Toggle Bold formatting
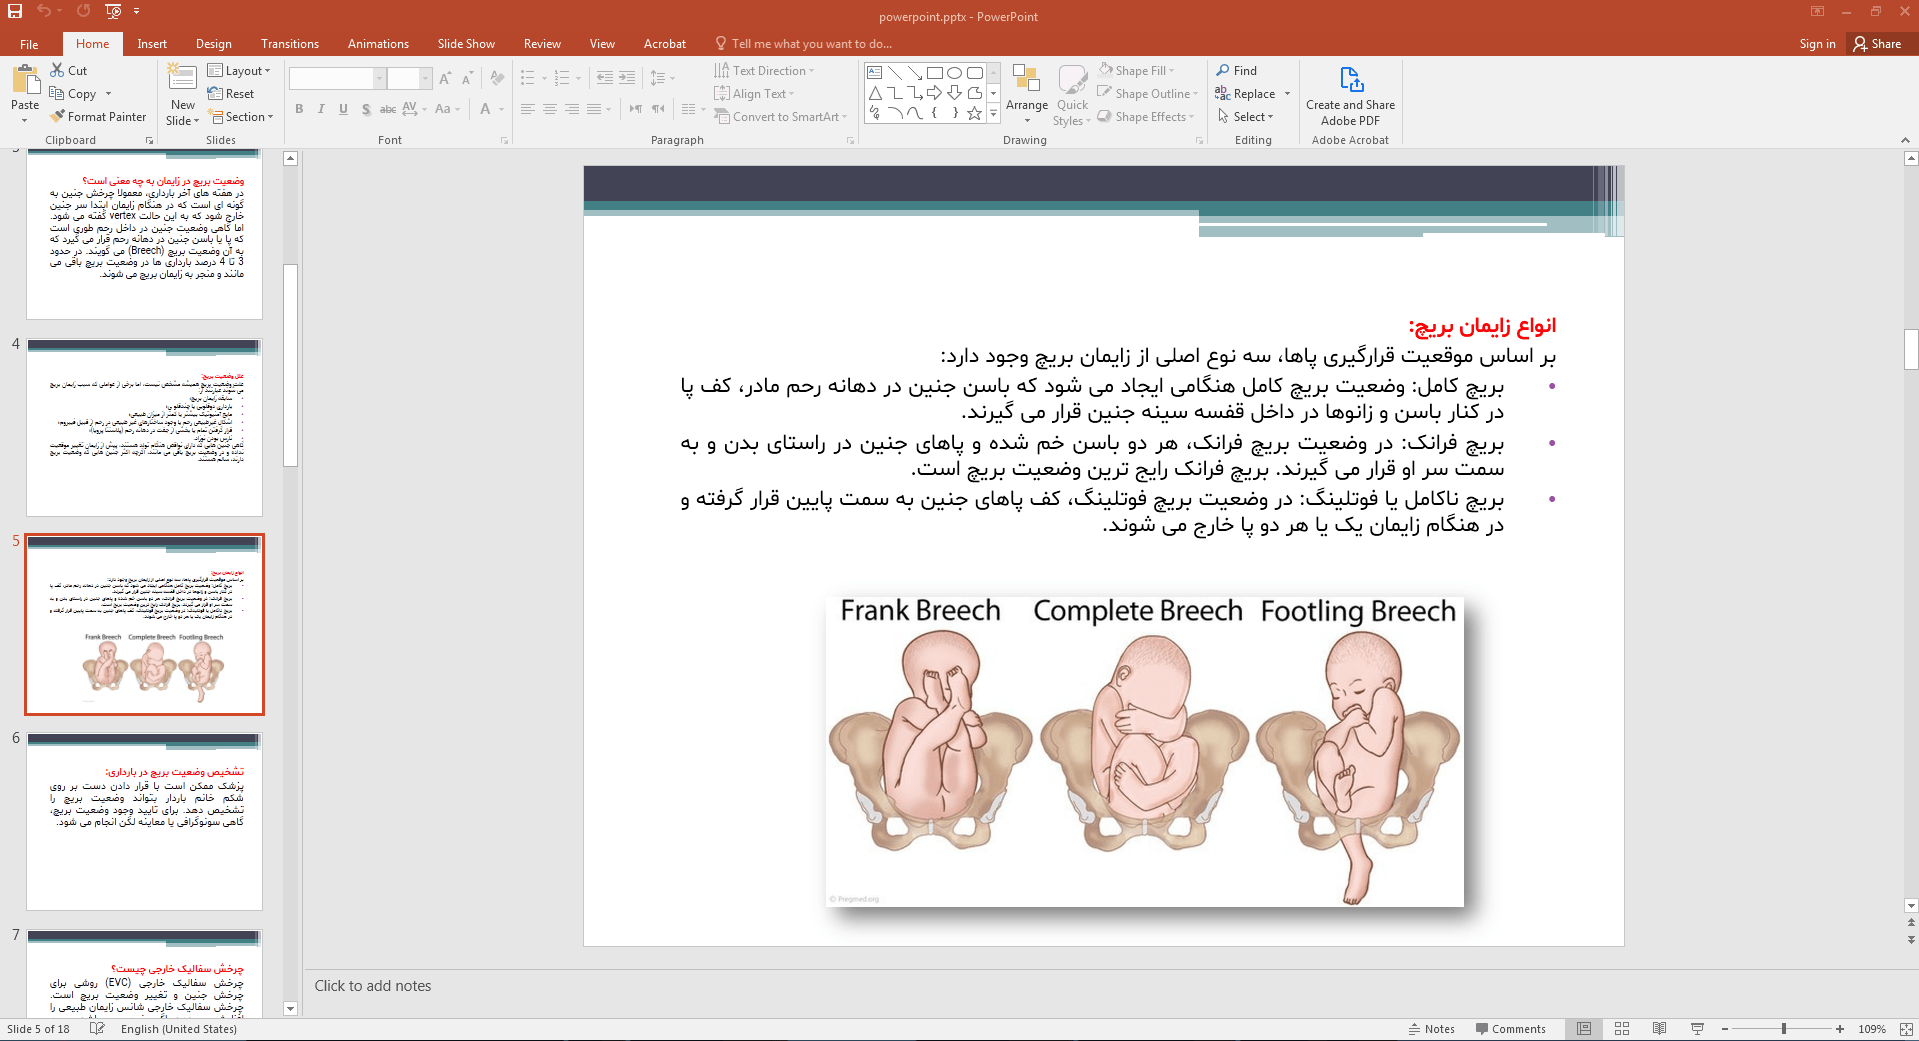1919x1041 pixels. tap(299, 109)
